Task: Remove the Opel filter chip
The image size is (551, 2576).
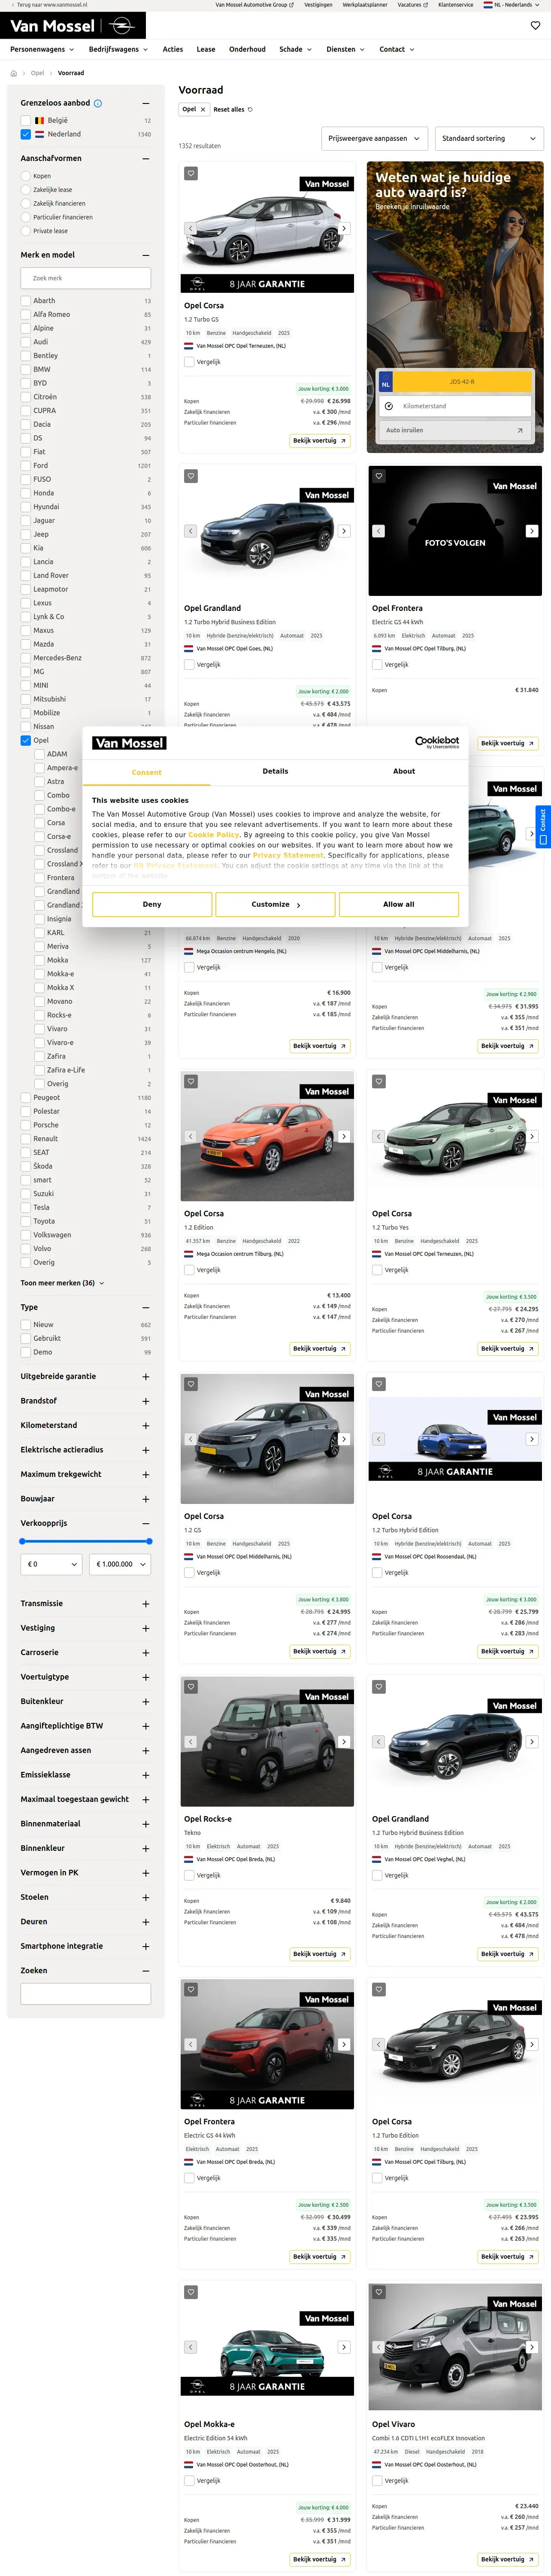Action: click(202, 109)
